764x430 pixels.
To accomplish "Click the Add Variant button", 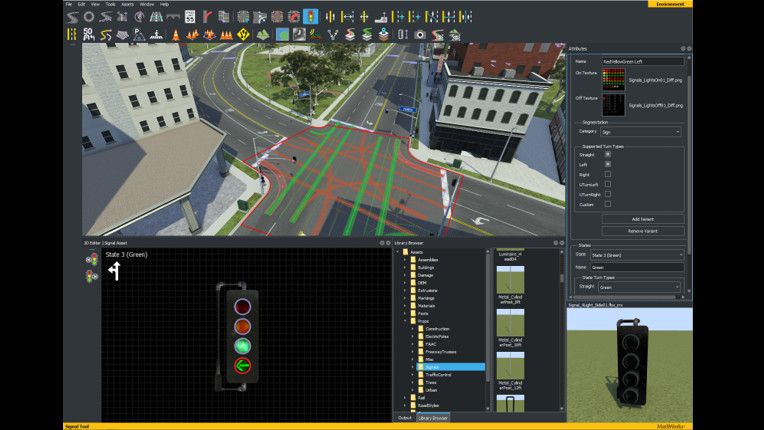I will click(643, 219).
